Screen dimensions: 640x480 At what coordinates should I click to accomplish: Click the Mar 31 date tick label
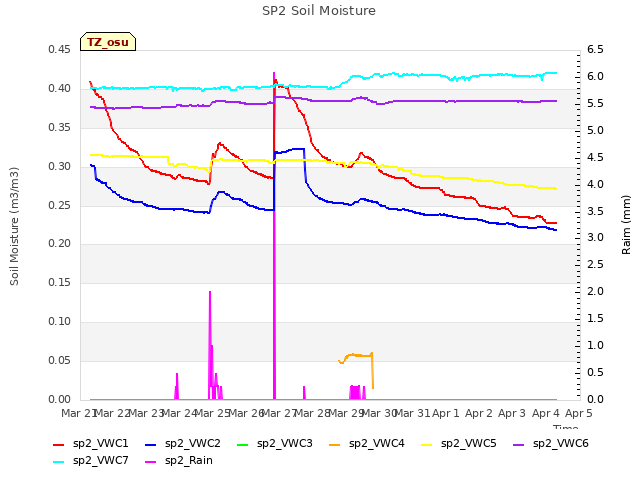[413, 413]
